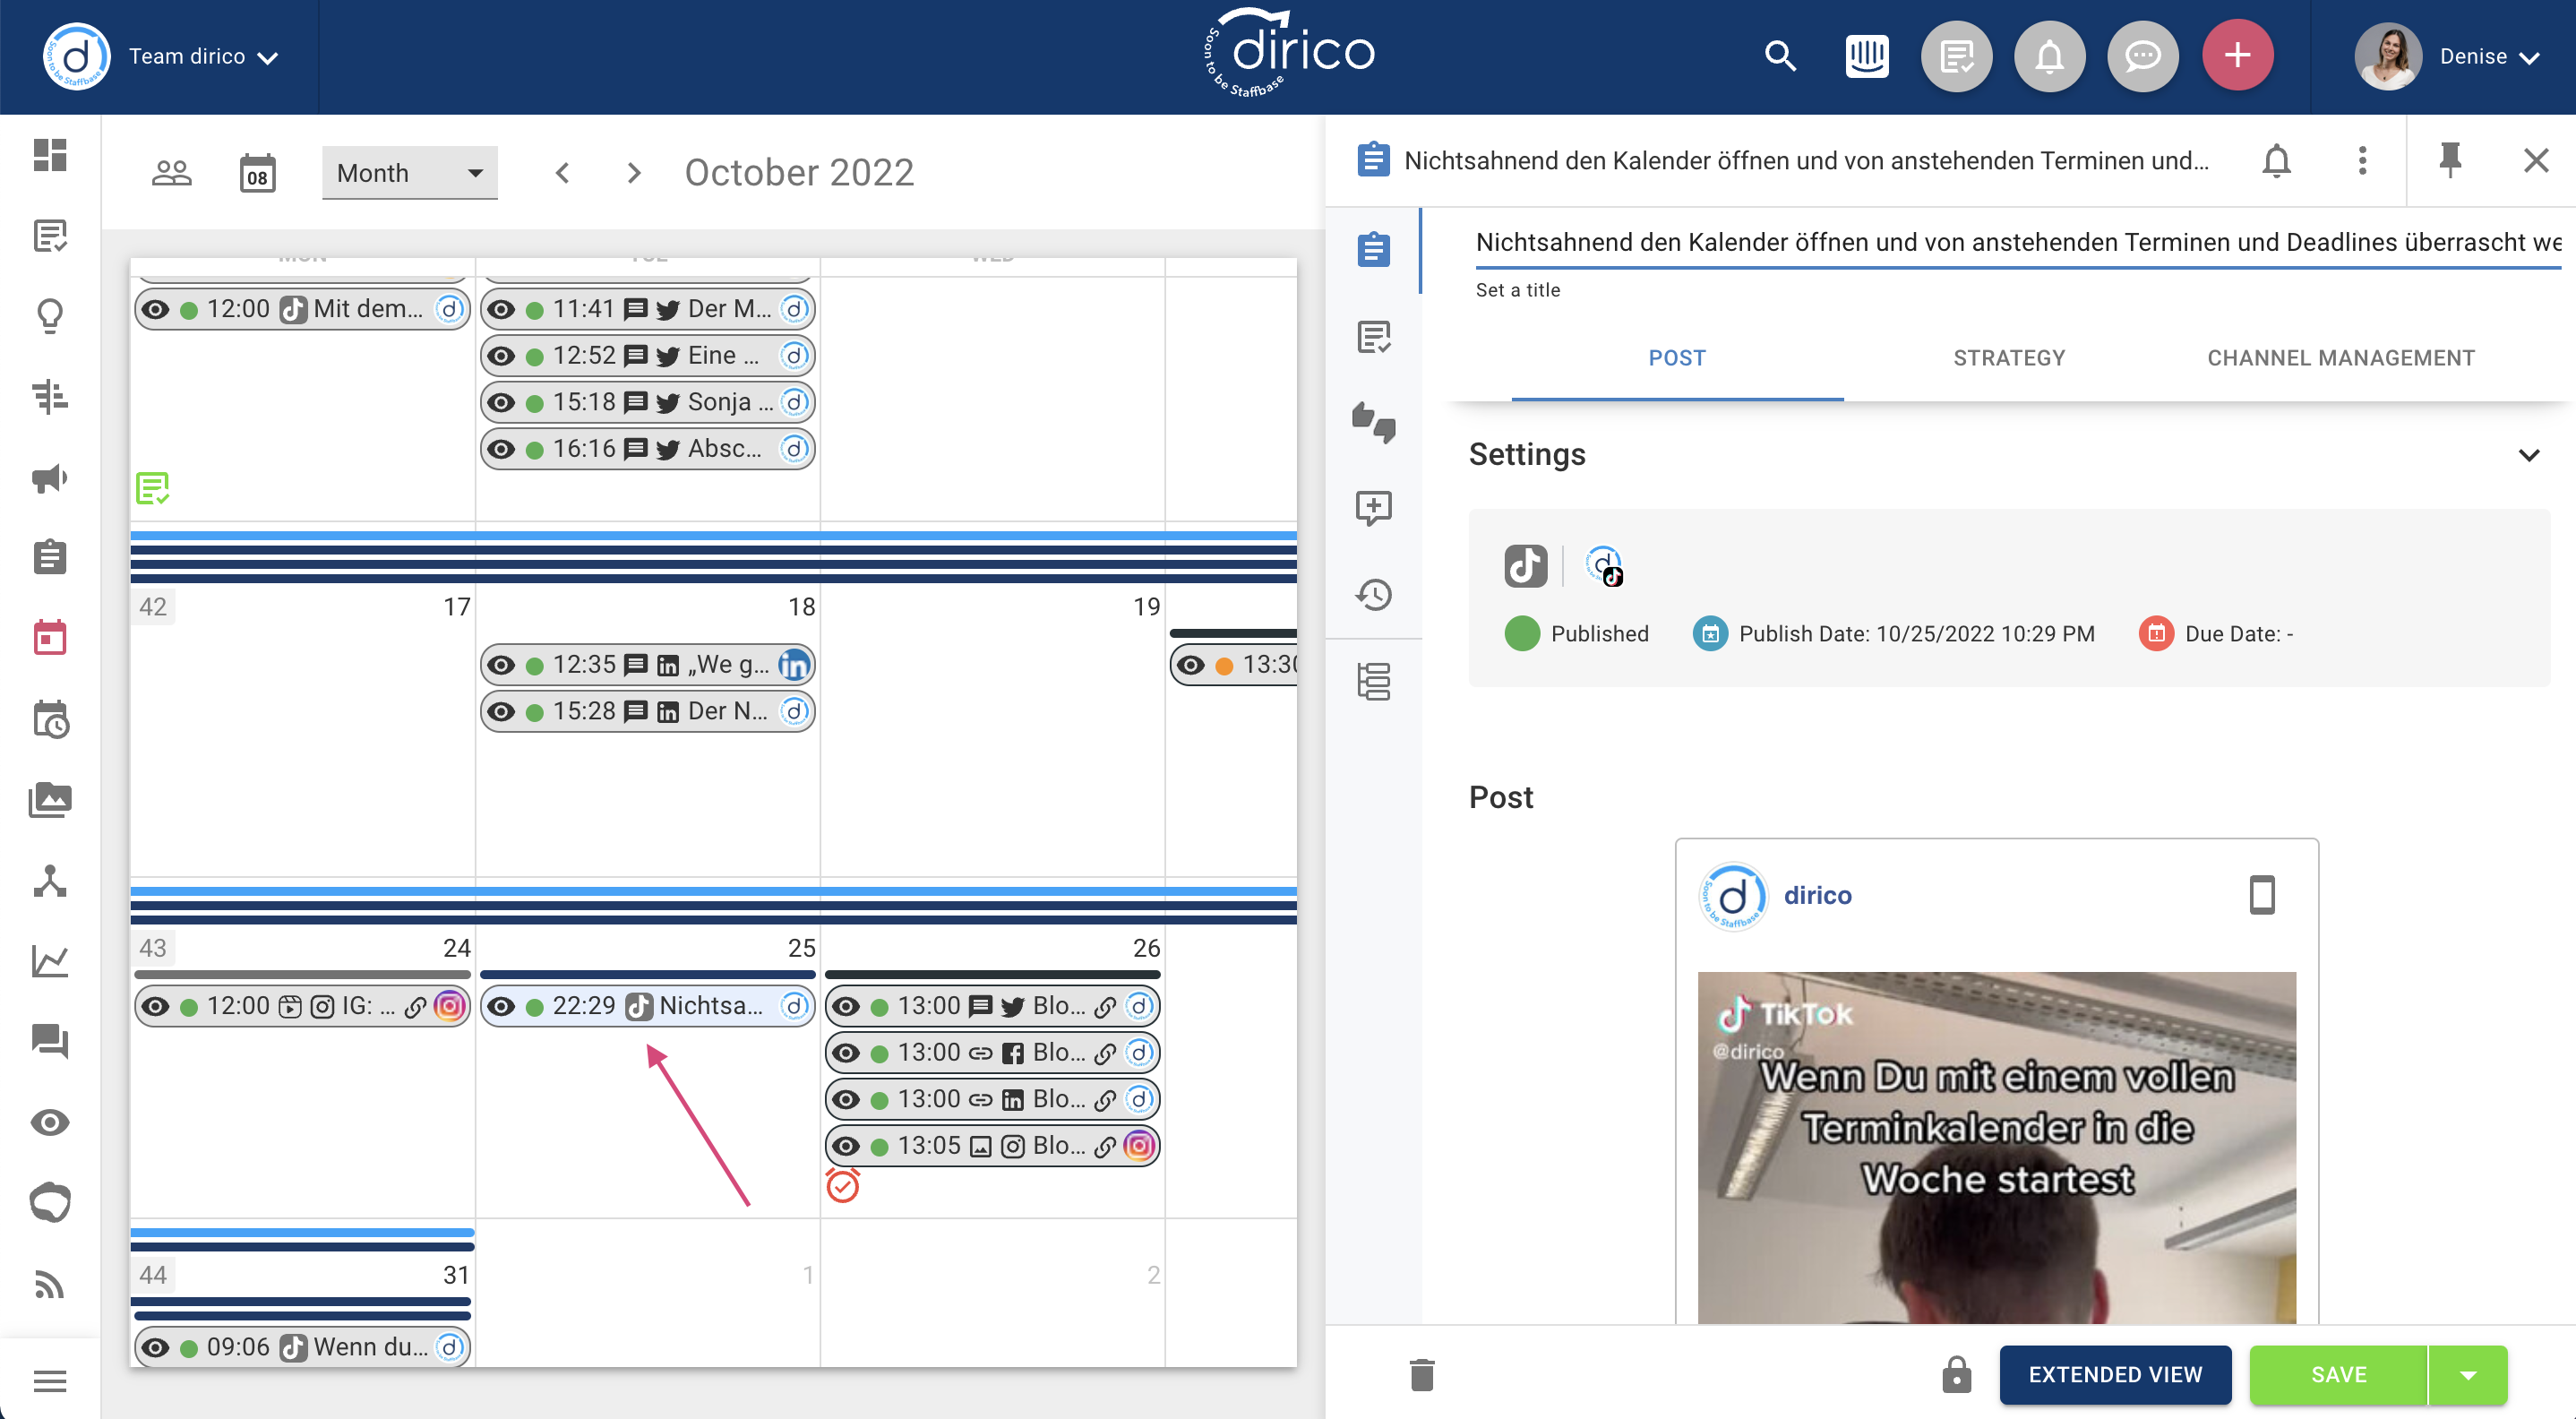2576x1419 pixels.
Task: Open the 12:52 Eine Twitter post
Action: (647, 356)
